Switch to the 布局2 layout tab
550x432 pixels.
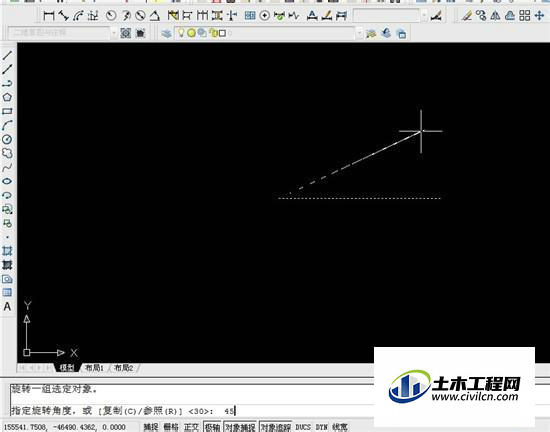124,368
